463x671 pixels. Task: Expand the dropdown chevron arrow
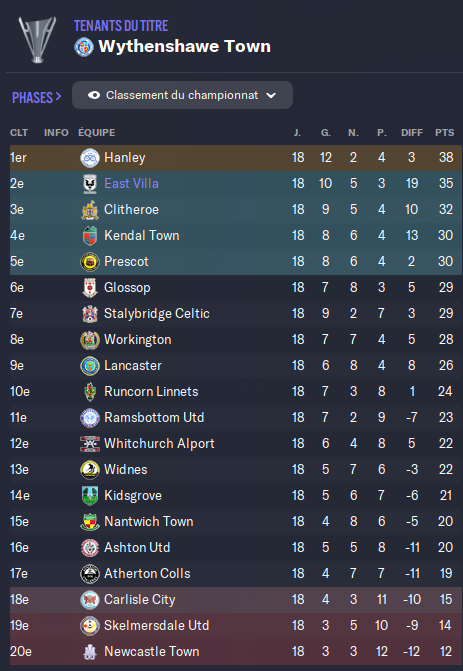(x=271, y=95)
